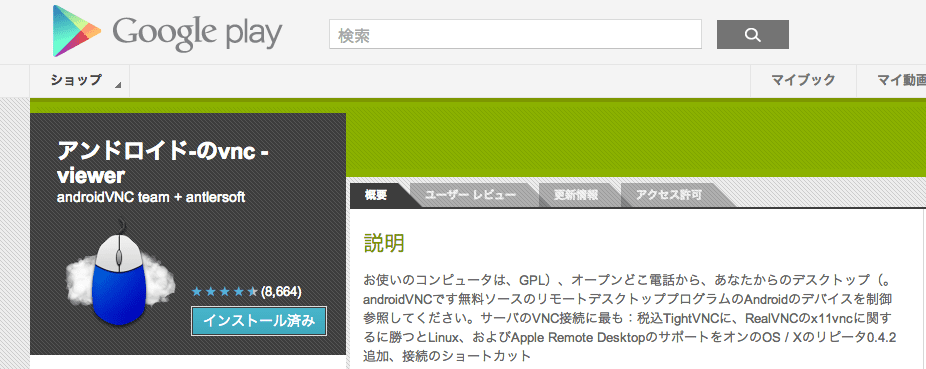Go to マイブック
Viewport: 926px width, 369px height.
click(803, 81)
